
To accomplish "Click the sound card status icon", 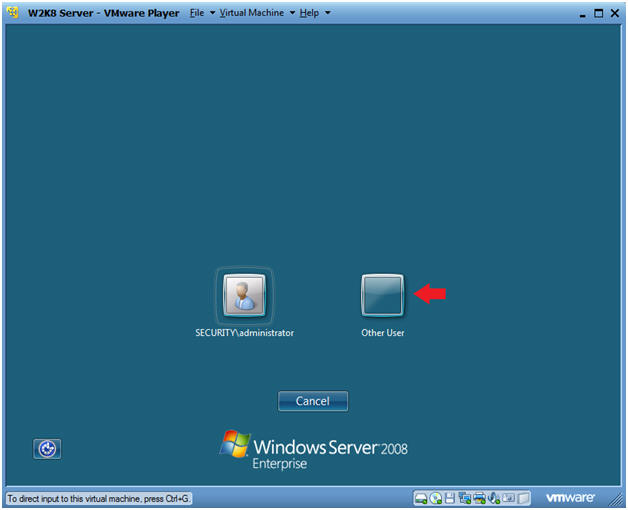I will 494,498.
